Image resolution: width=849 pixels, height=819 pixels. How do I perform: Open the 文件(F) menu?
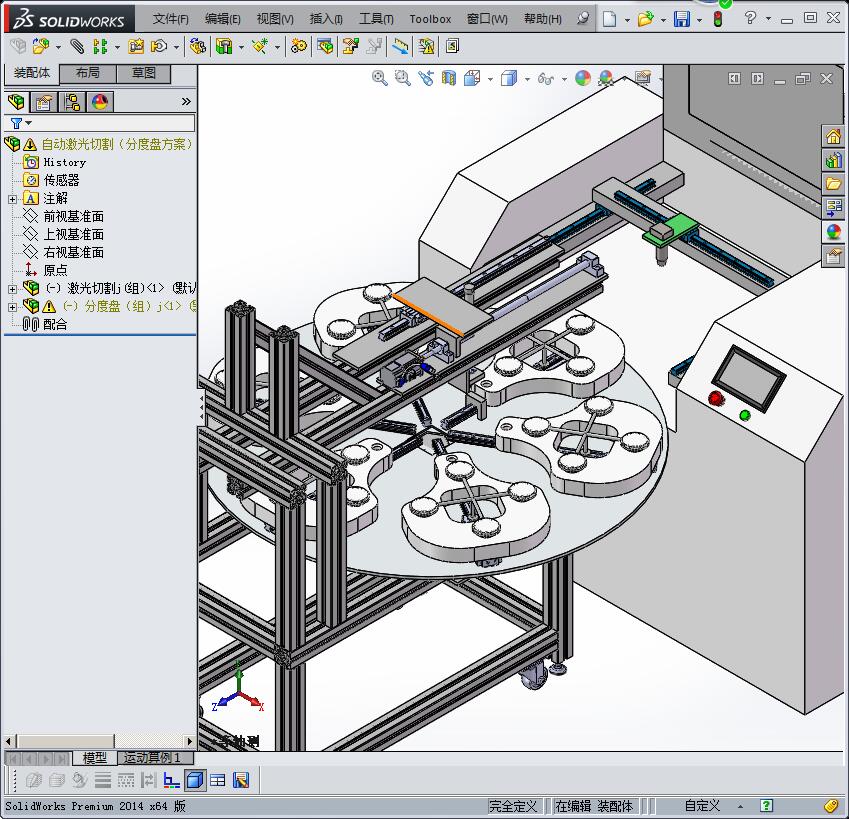(x=171, y=19)
